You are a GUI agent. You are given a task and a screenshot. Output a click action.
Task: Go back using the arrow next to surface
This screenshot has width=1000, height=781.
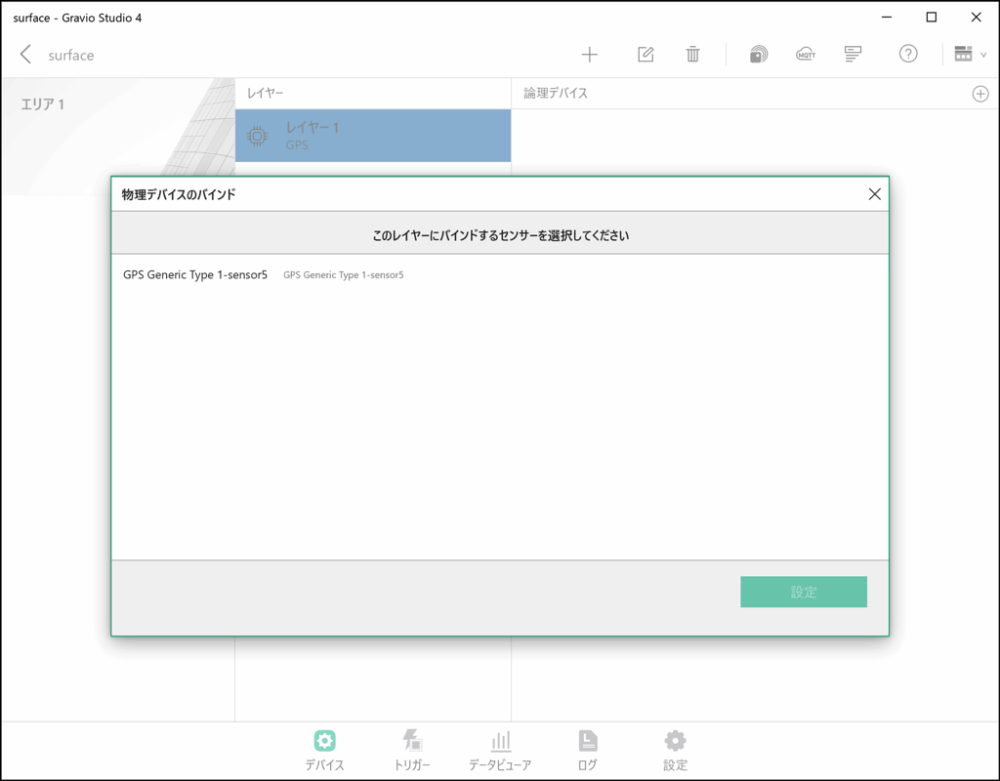coord(26,54)
